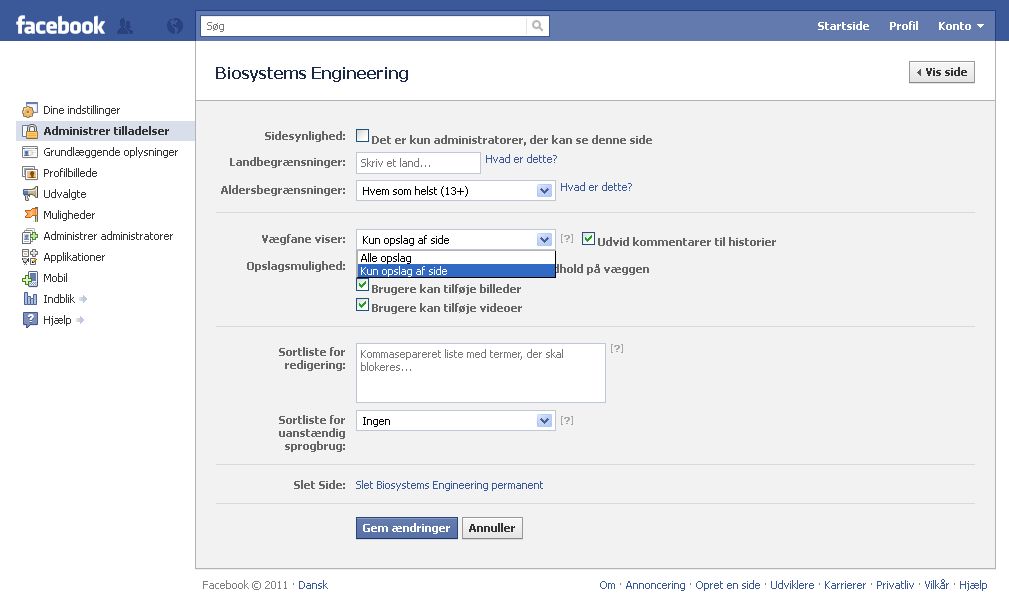Screen dimensions: 1009x610
Task: Click Administrer administratorer icon
Action: (30, 236)
